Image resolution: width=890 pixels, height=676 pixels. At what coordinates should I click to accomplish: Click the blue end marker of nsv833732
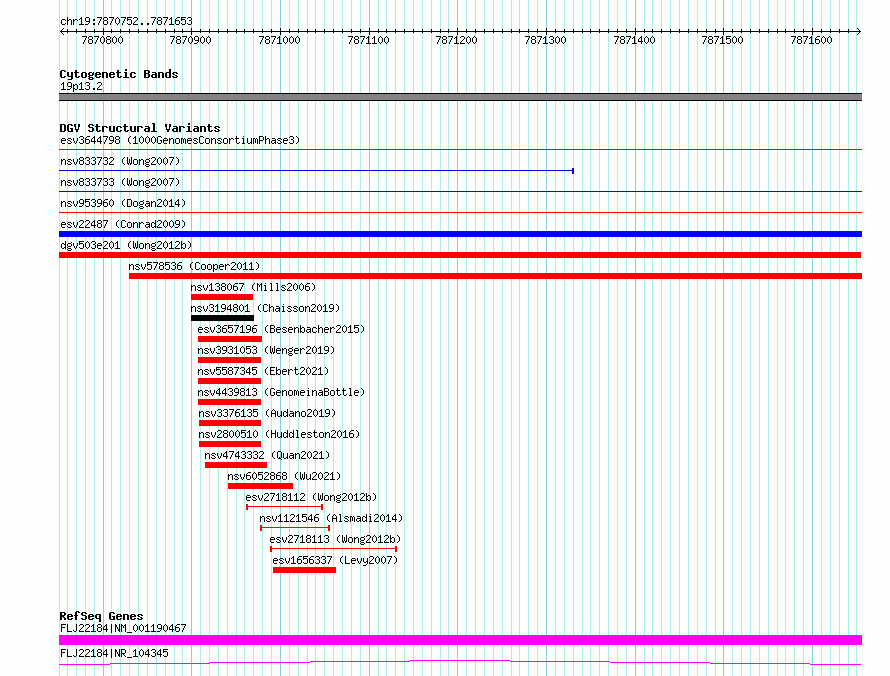click(x=573, y=171)
